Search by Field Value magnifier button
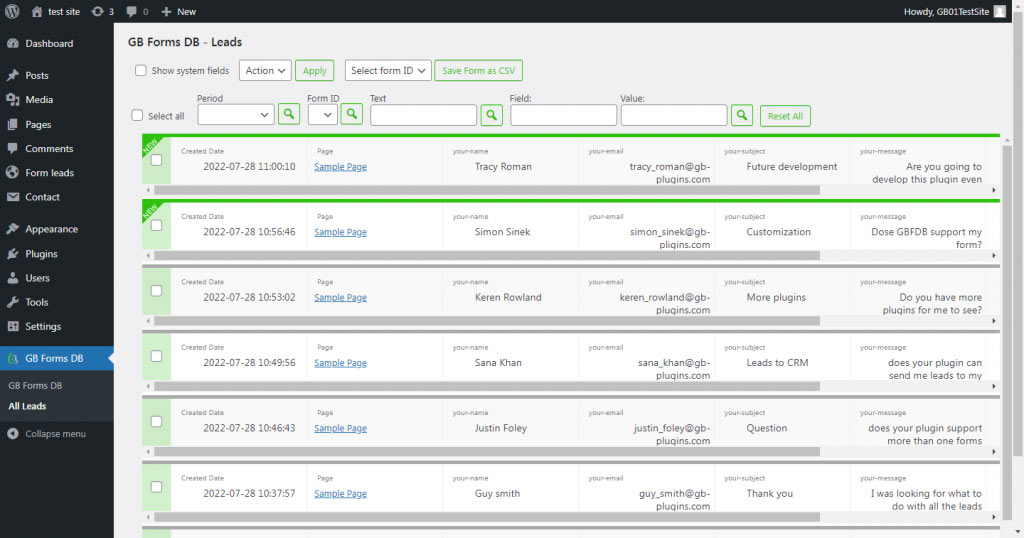1024x538 pixels. click(x=742, y=115)
